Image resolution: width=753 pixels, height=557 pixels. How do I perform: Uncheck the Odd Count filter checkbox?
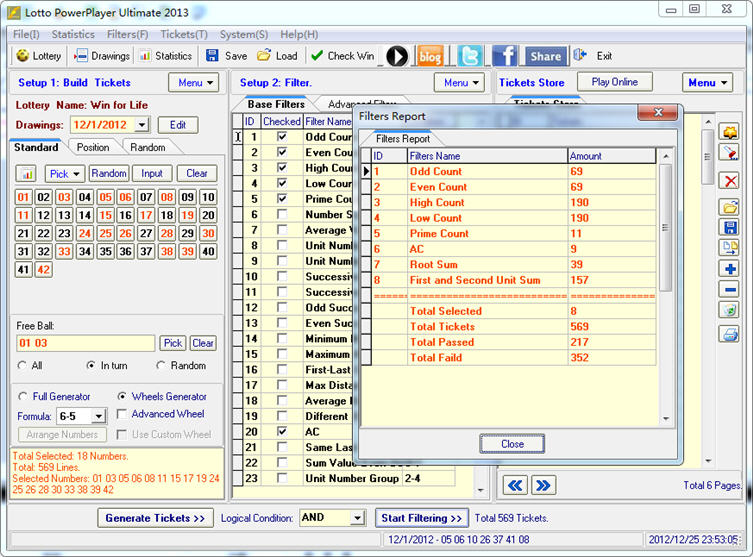282,137
